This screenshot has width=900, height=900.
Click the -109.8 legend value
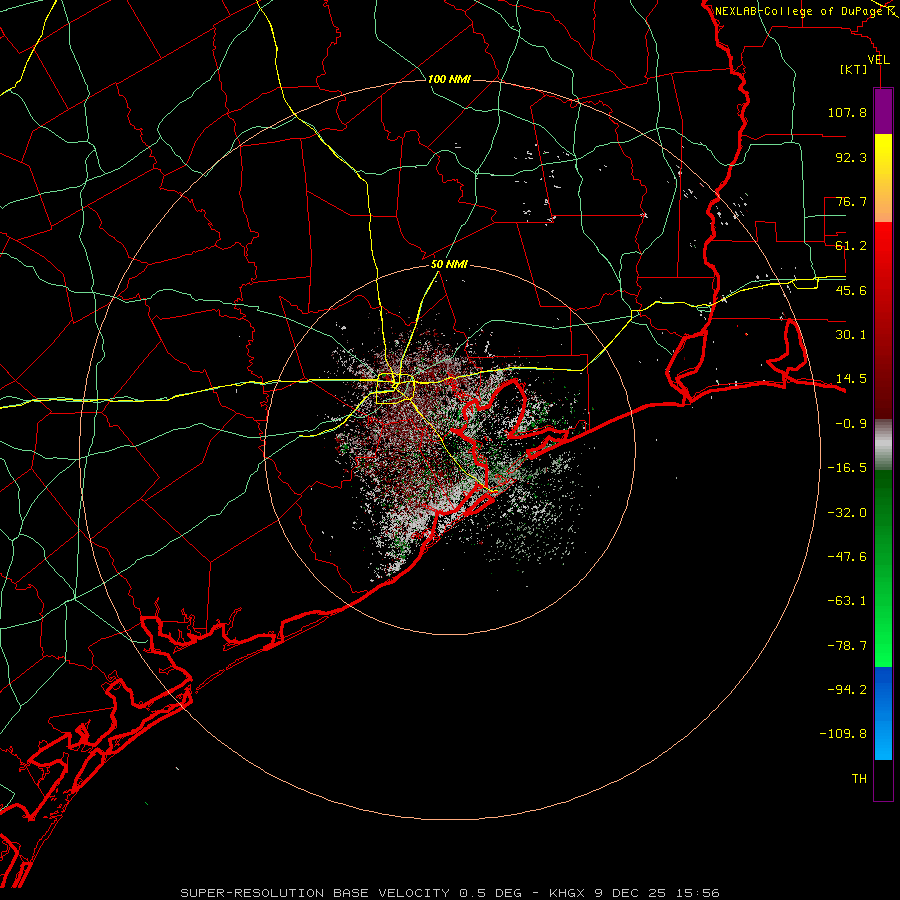coord(843,734)
